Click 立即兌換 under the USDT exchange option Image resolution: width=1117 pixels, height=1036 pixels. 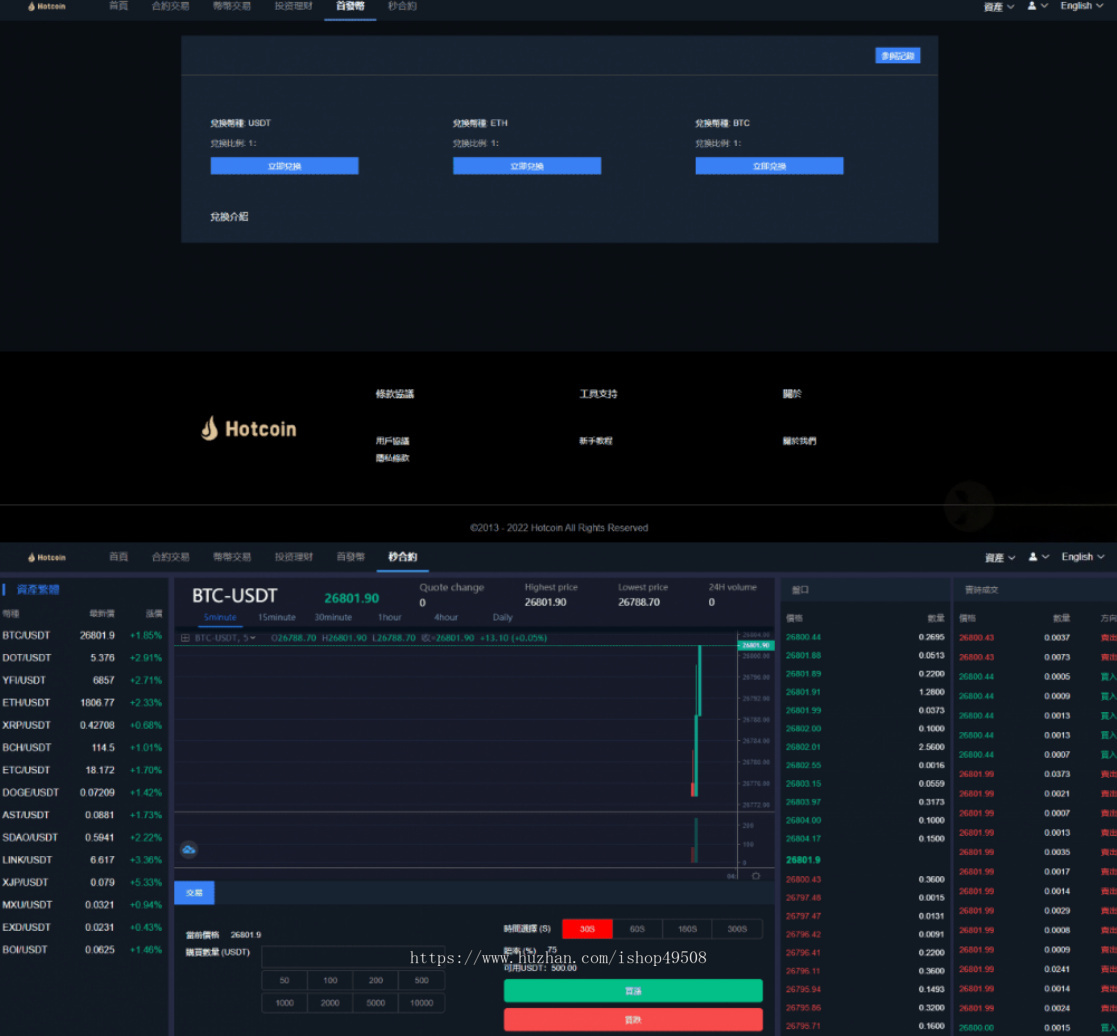(x=284, y=166)
